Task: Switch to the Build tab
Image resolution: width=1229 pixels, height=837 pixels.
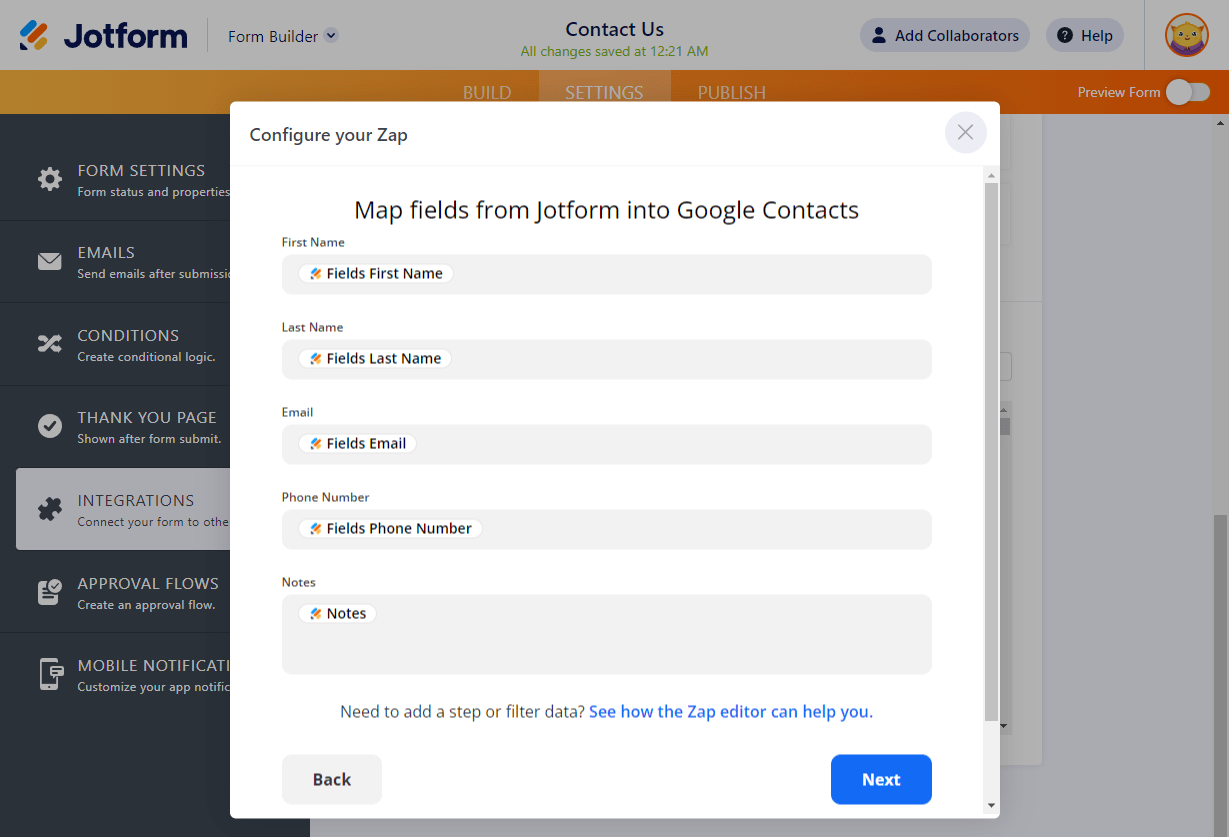Action: pos(487,92)
